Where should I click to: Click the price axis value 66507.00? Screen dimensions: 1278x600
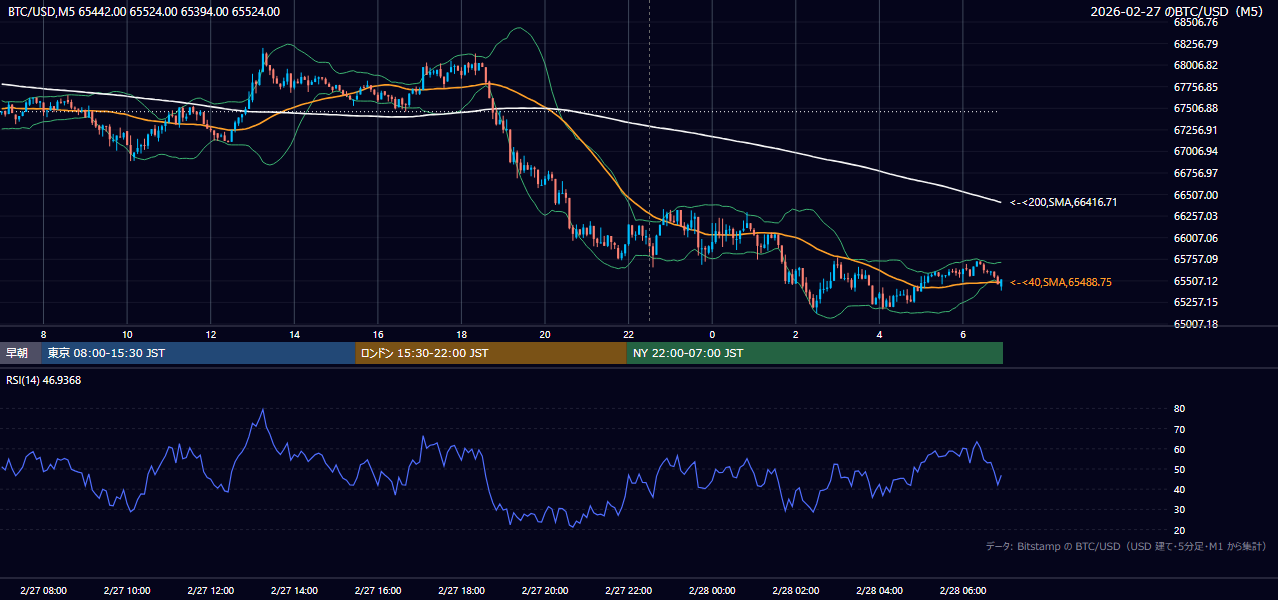(1196, 195)
